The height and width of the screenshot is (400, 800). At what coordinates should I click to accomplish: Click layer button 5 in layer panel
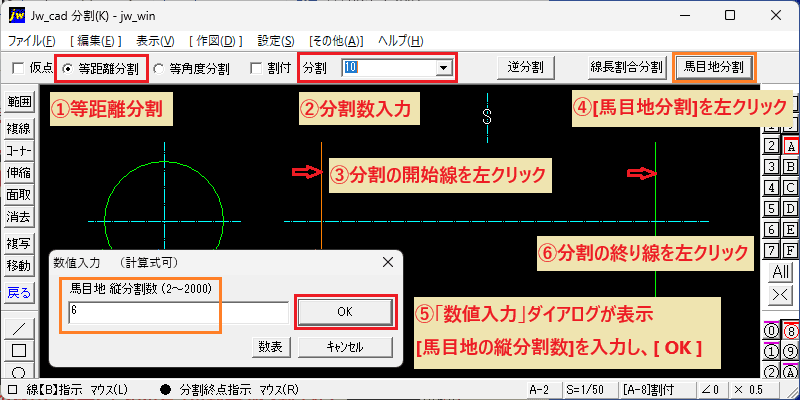(x=772, y=208)
